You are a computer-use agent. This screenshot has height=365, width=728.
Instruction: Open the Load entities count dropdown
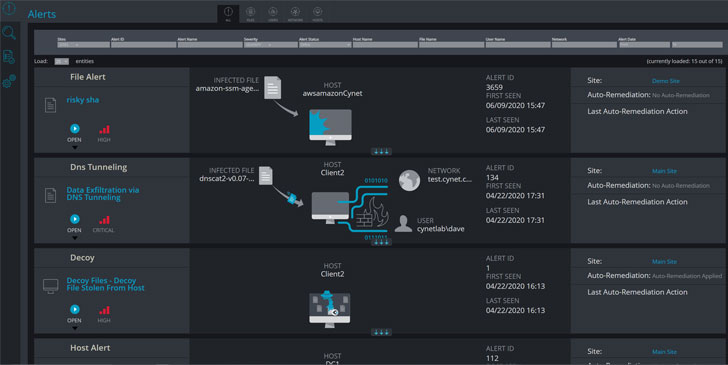61,61
